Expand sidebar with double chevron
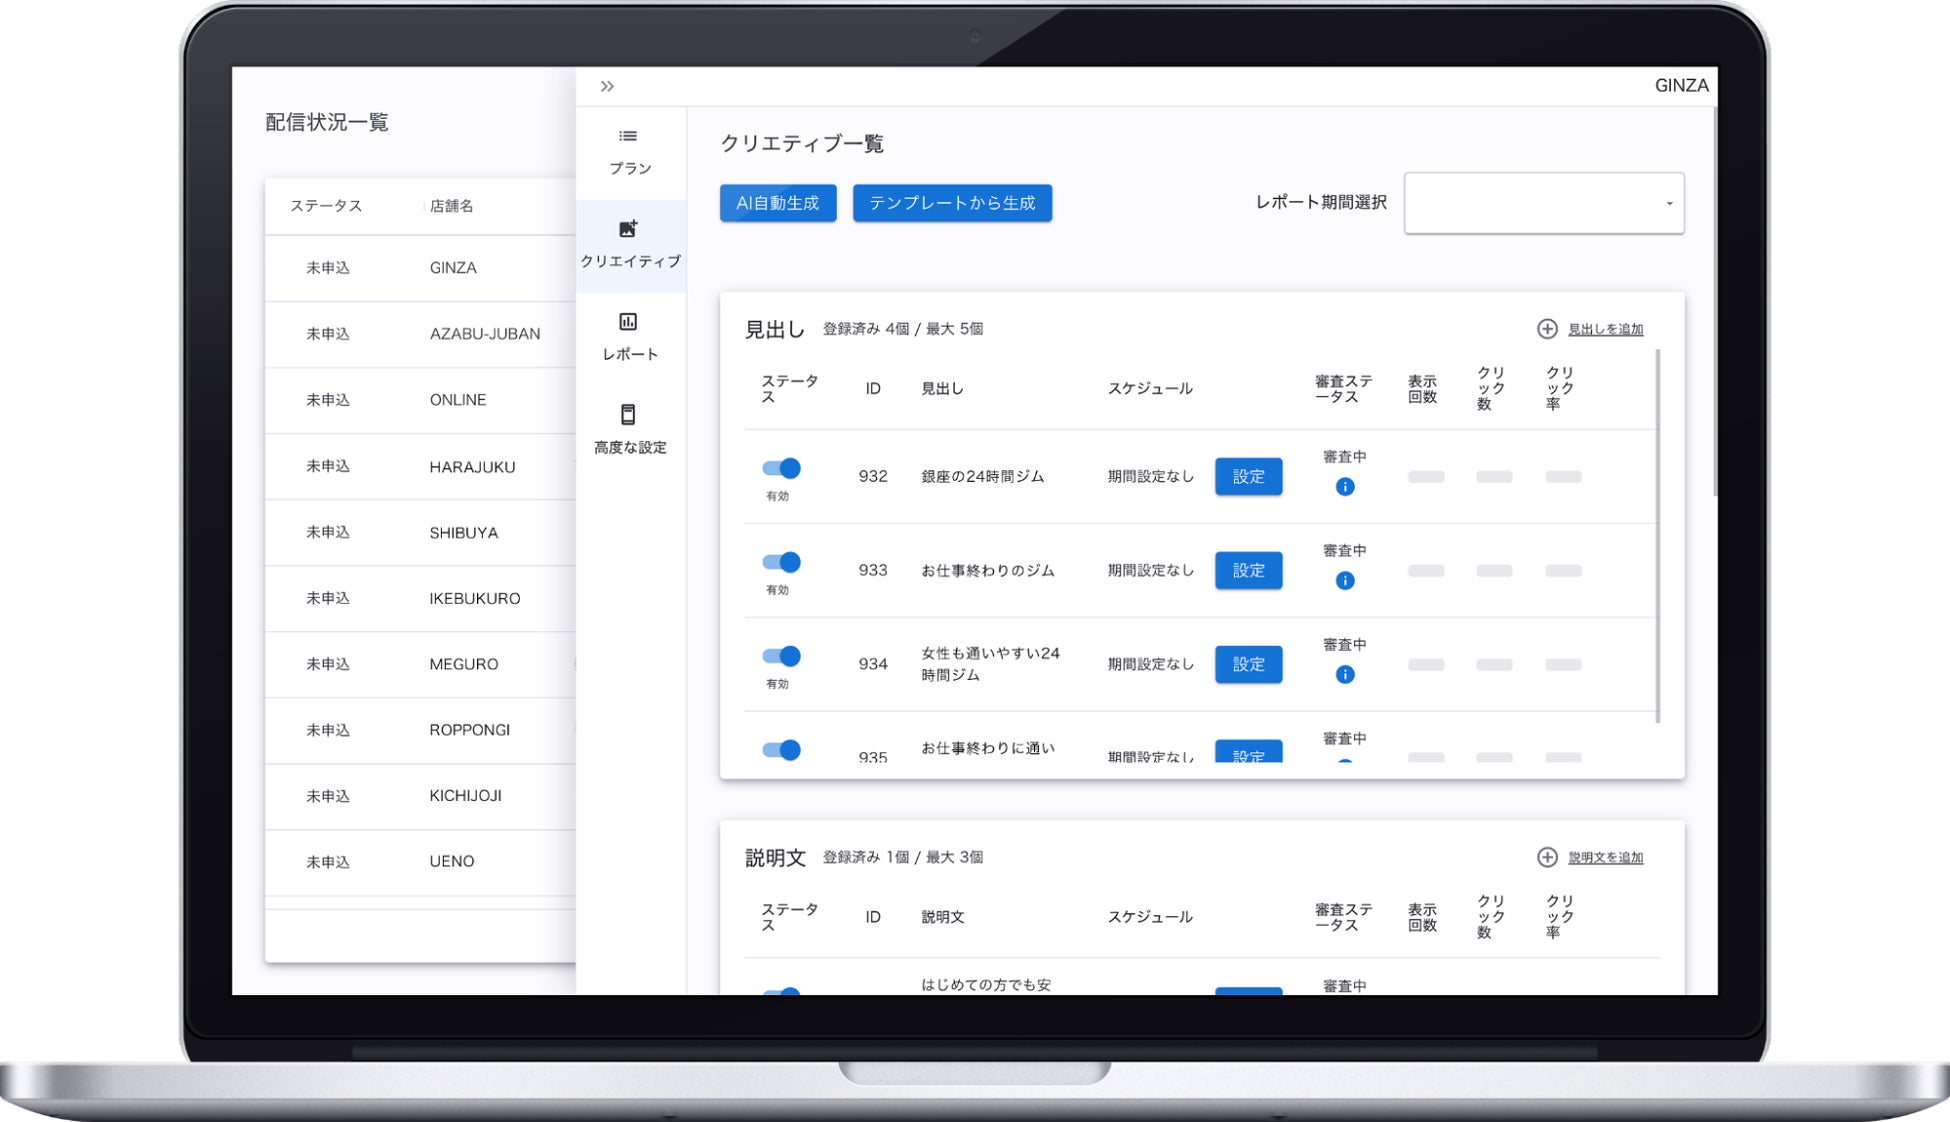Image resolution: width=1950 pixels, height=1122 pixels. (607, 86)
